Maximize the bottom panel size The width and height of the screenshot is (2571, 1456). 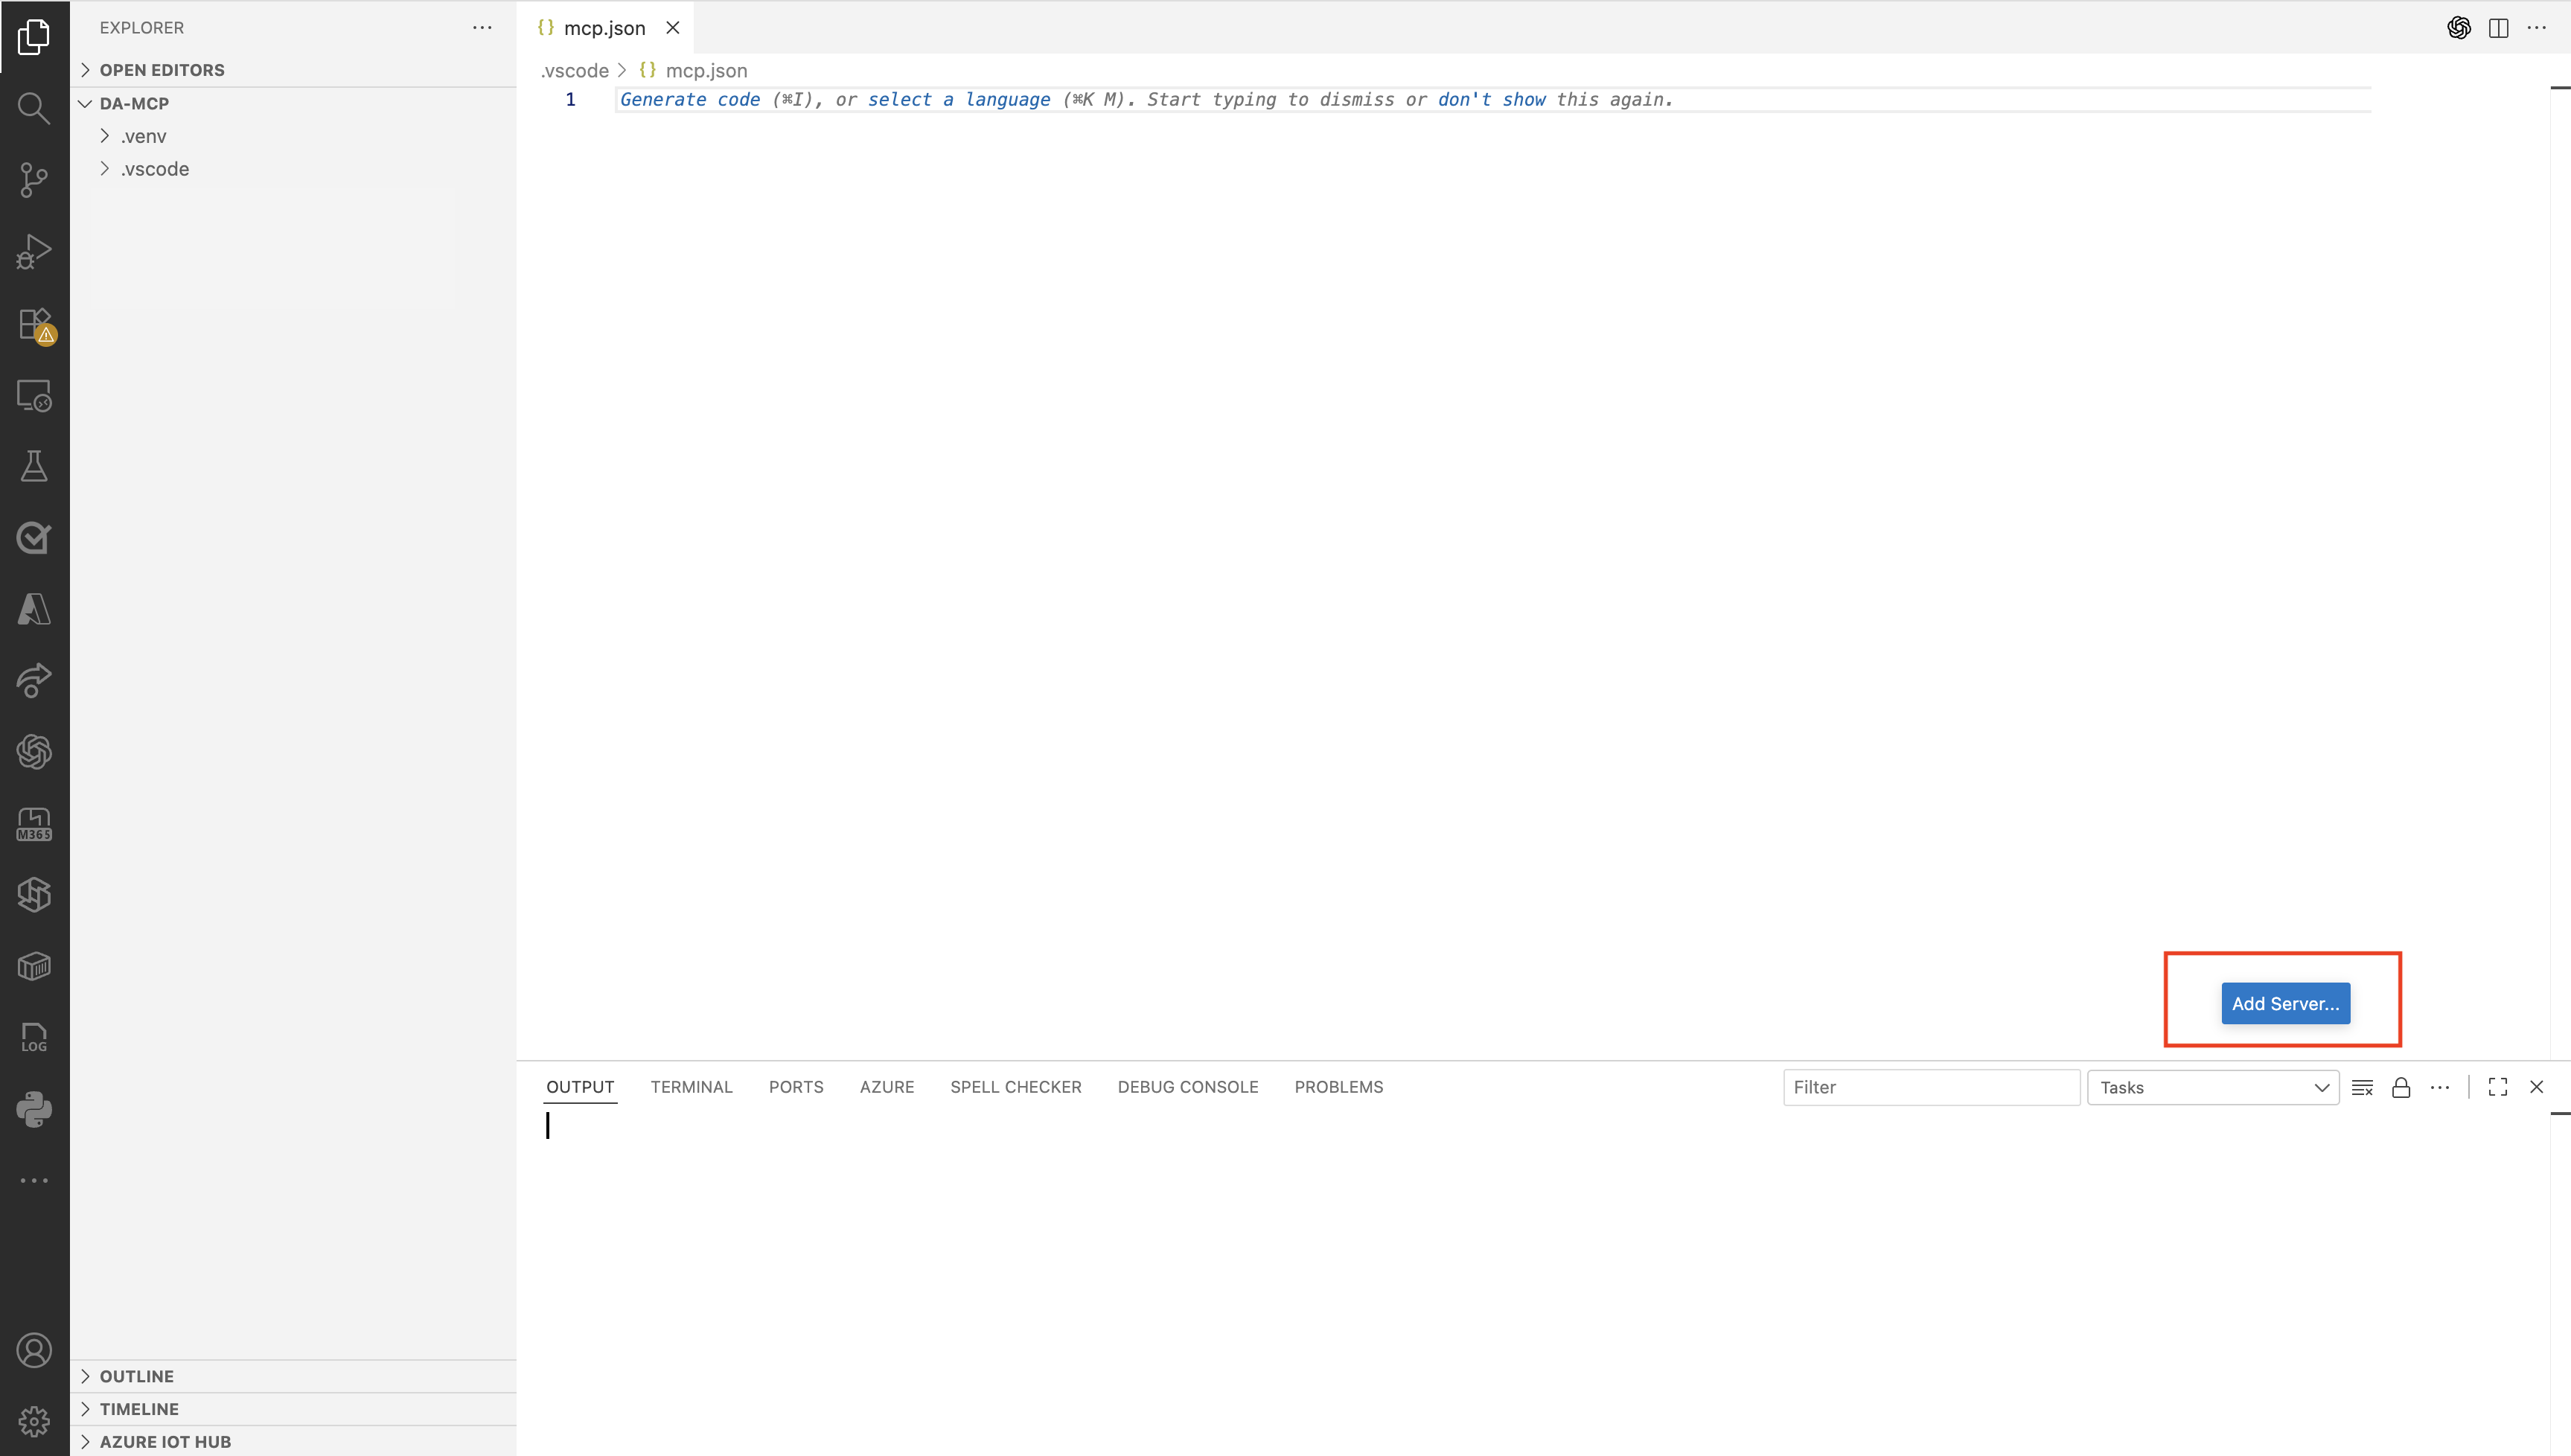click(x=2498, y=1087)
